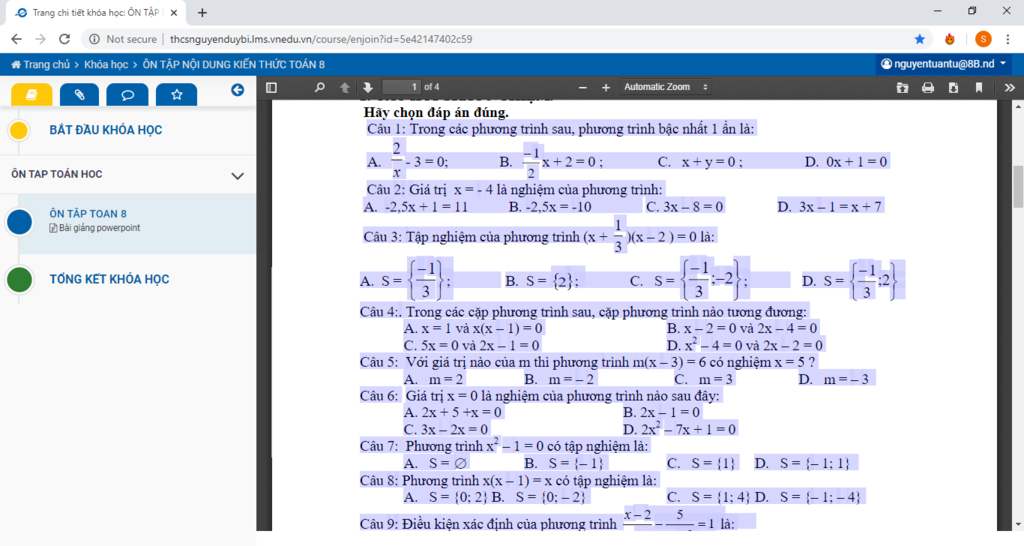
Task: Zoom in with the plus button
Action: (605, 87)
